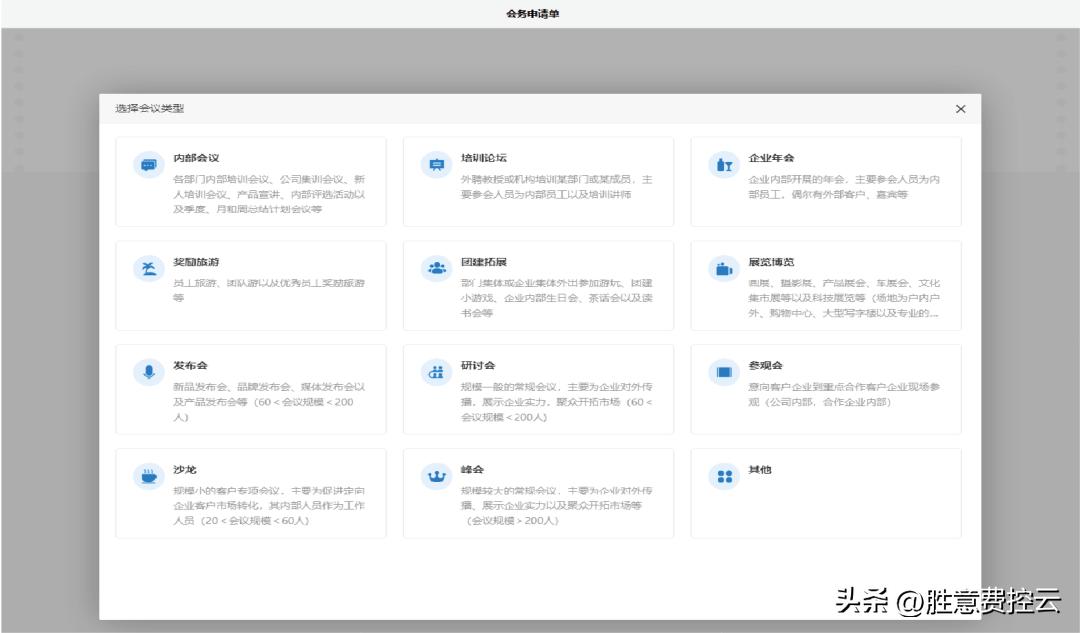
Task: Click the microphone icon for 发布会
Action: click(x=148, y=371)
